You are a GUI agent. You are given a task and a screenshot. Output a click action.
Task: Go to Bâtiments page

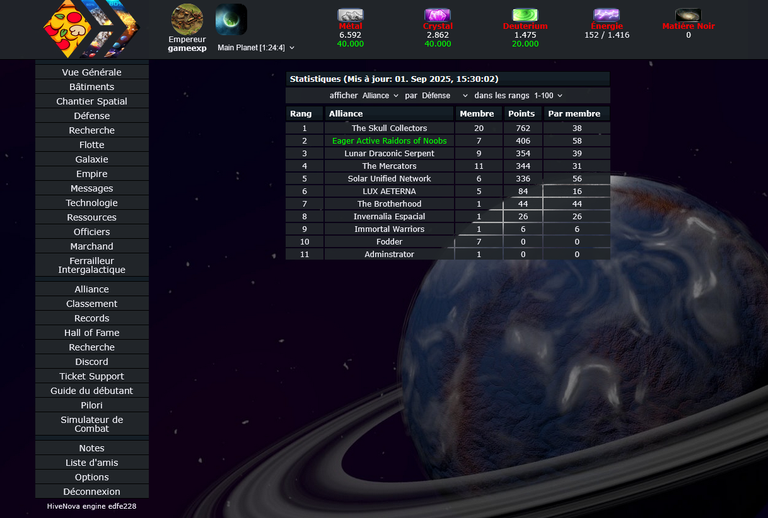pyautogui.click(x=92, y=87)
